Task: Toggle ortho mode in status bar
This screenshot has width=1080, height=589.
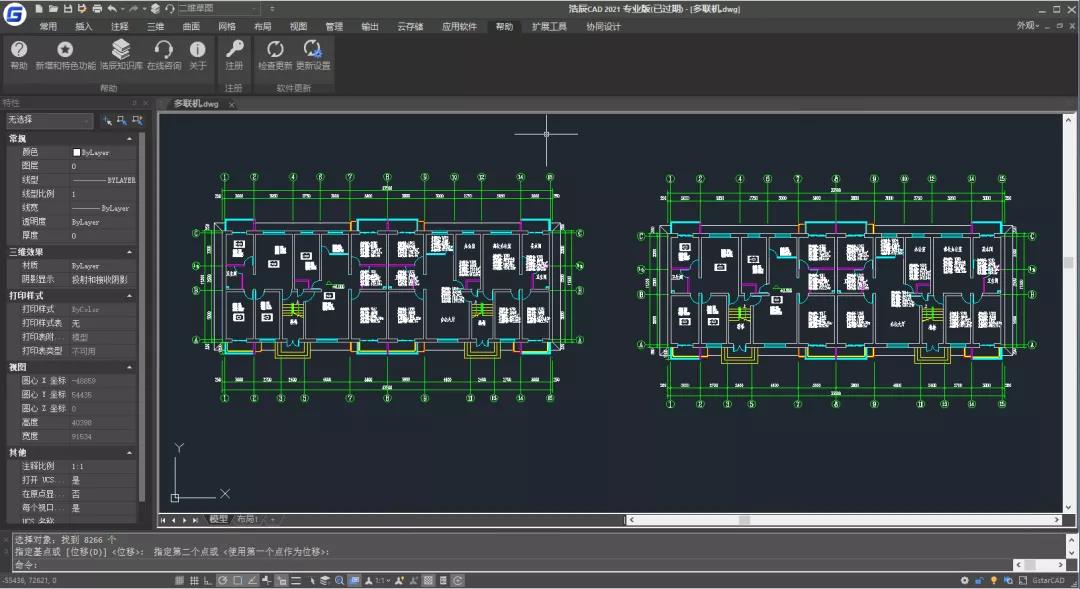Action: coord(208,581)
